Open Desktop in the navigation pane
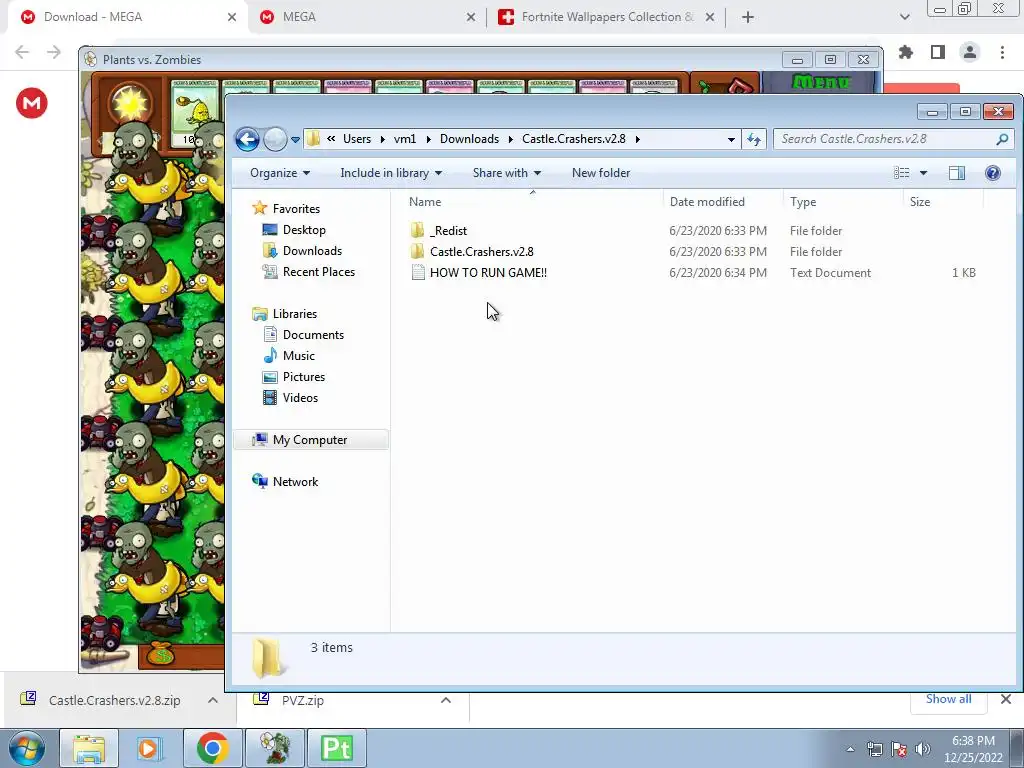The height and width of the screenshot is (768, 1024). coord(304,230)
